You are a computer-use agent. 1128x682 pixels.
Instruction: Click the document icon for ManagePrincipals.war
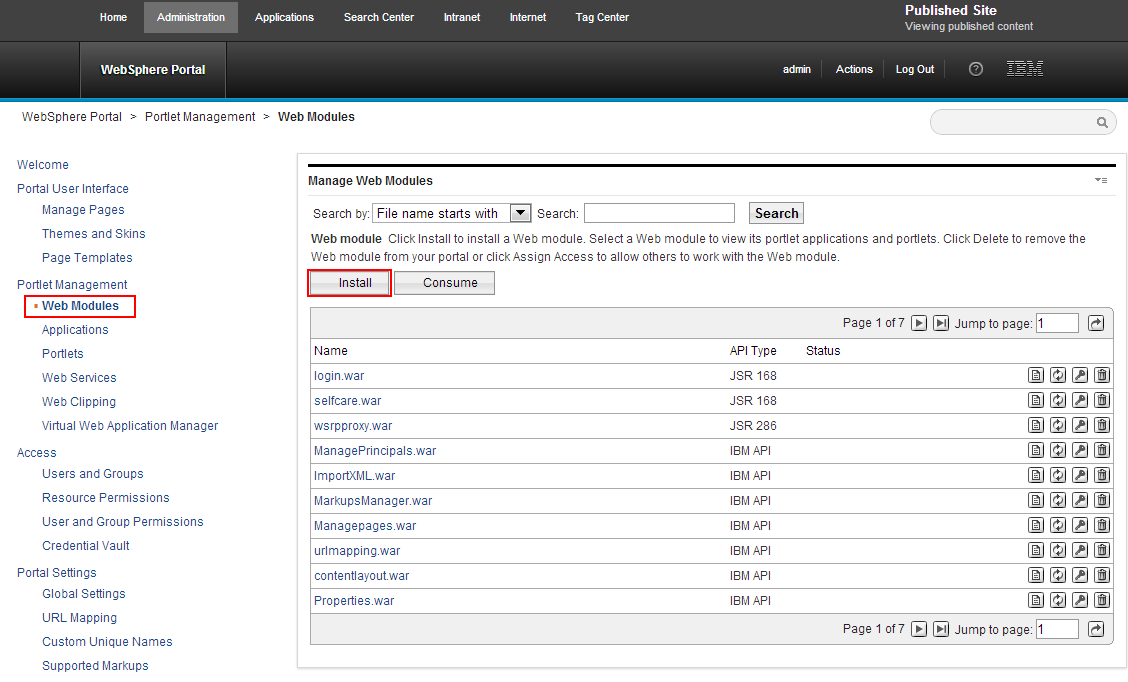click(1036, 450)
